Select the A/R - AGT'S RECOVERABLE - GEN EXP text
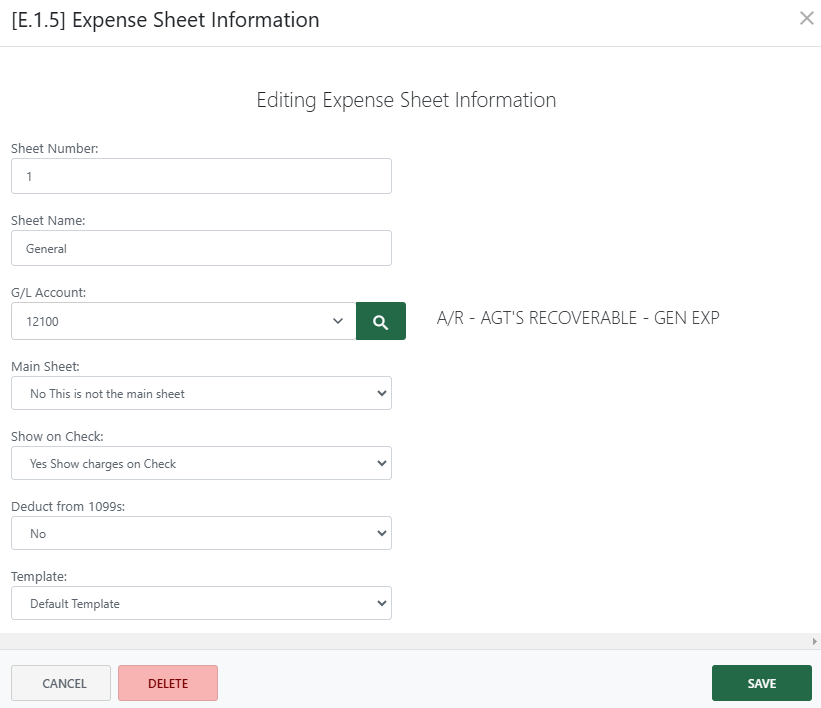 [x=578, y=318]
